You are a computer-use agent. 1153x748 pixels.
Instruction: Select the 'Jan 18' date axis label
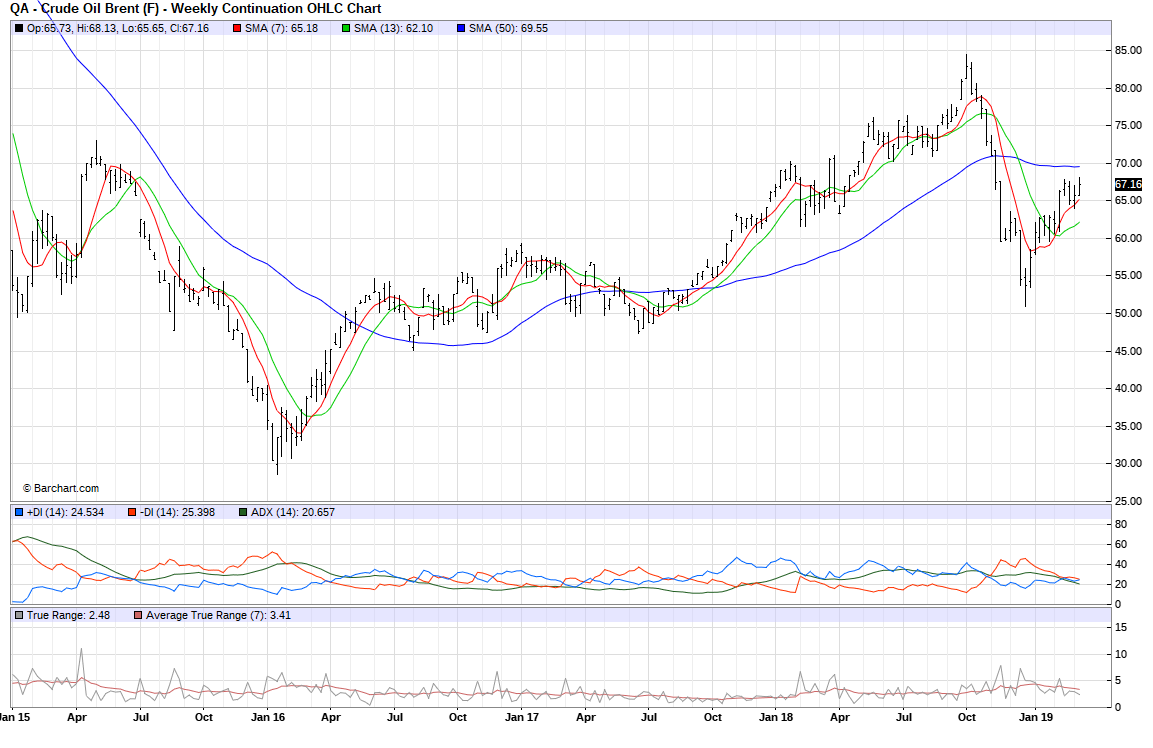coord(777,717)
